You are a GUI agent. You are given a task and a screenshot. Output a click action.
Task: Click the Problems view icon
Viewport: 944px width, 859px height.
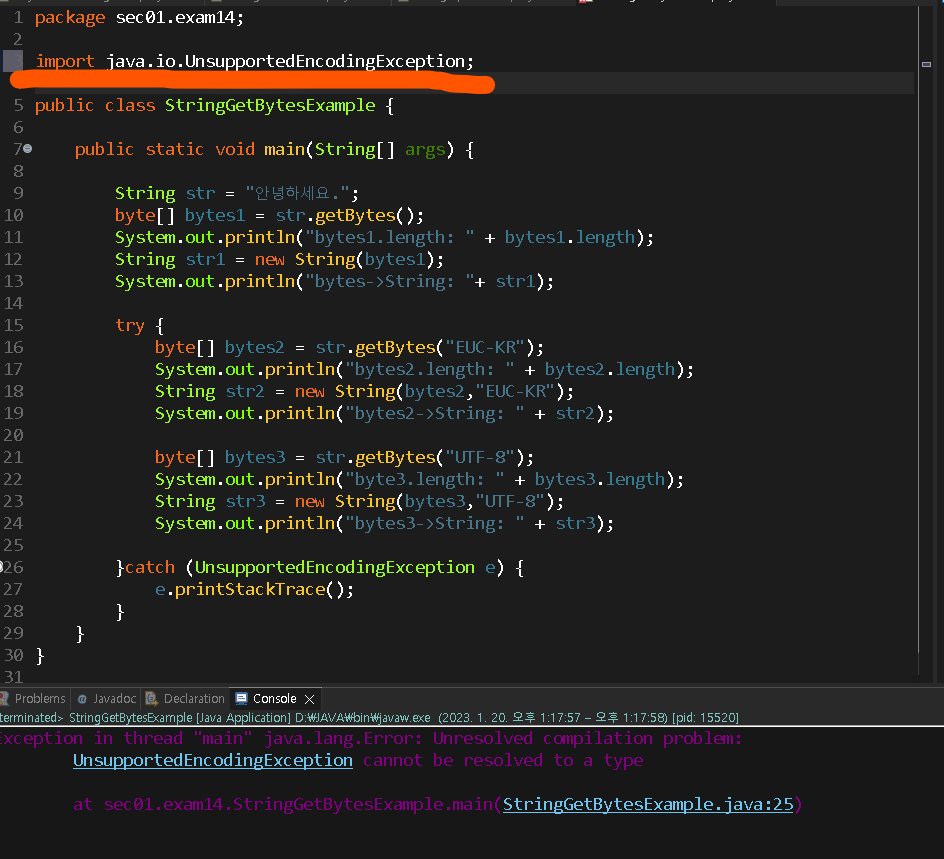coord(4,698)
